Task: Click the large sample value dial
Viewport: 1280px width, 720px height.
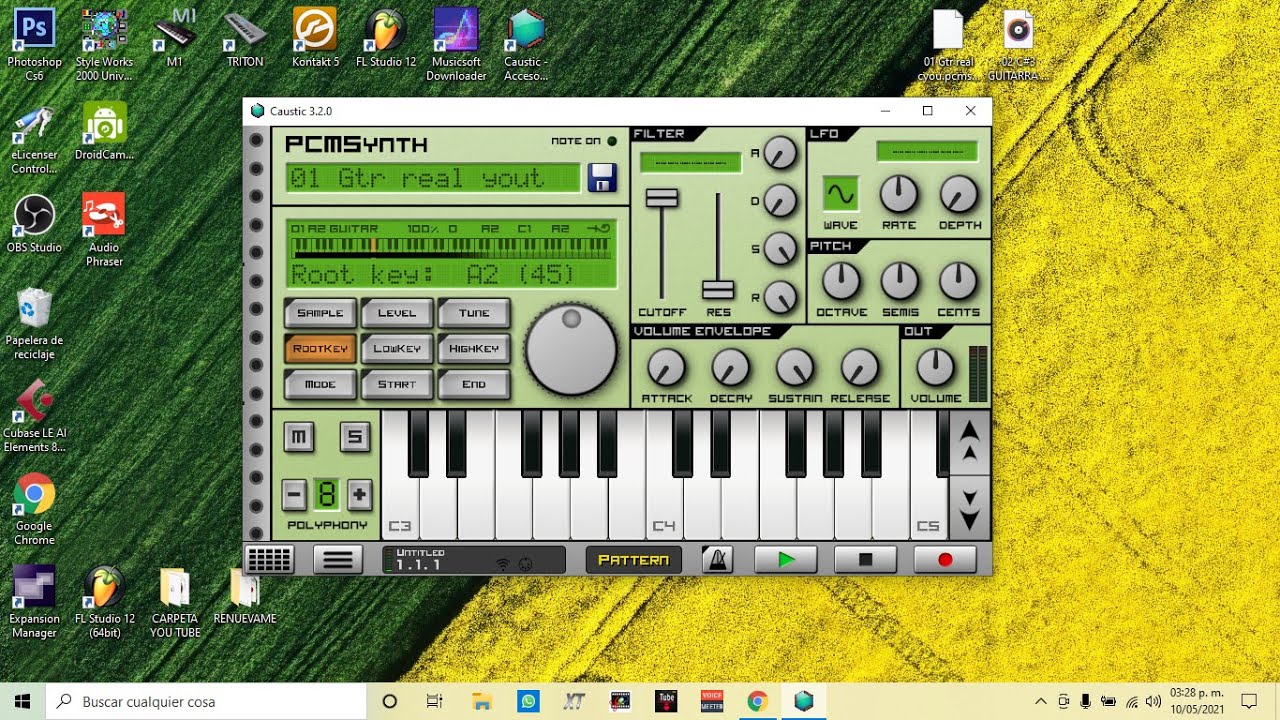Action: click(x=571, y=349)
